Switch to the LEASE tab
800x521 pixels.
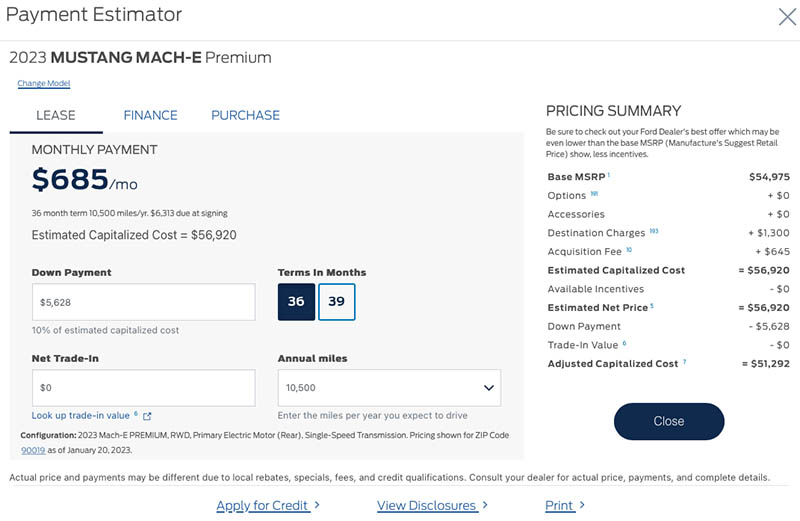click(x=56, y=115)
